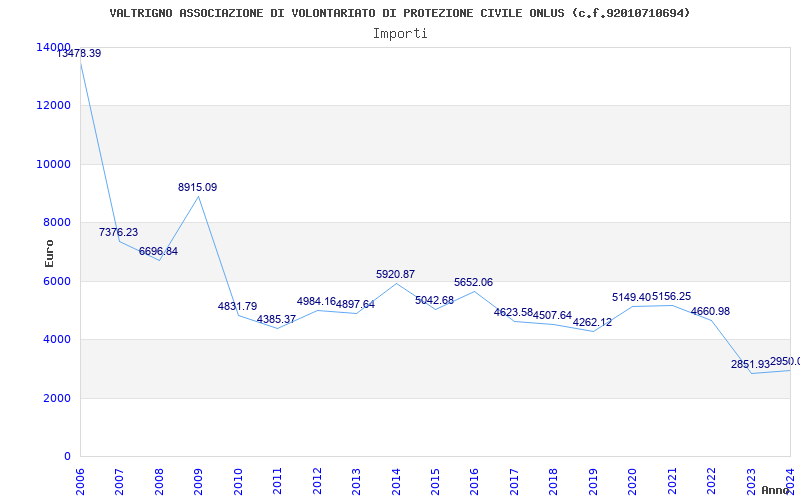Click the 2851.93 lowest value label
This screenshot has width=800, height=500.
click(750, 364)
